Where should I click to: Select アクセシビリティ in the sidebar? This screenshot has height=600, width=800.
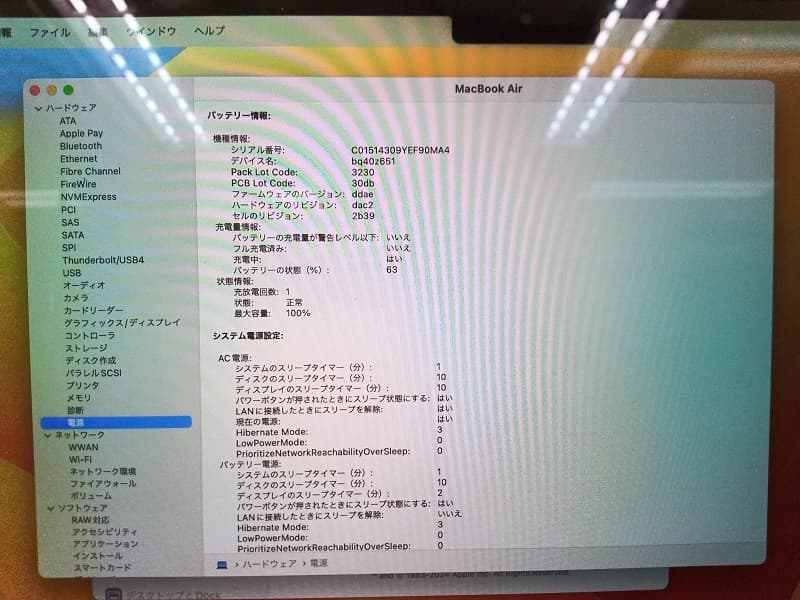[x=105, y=532]
